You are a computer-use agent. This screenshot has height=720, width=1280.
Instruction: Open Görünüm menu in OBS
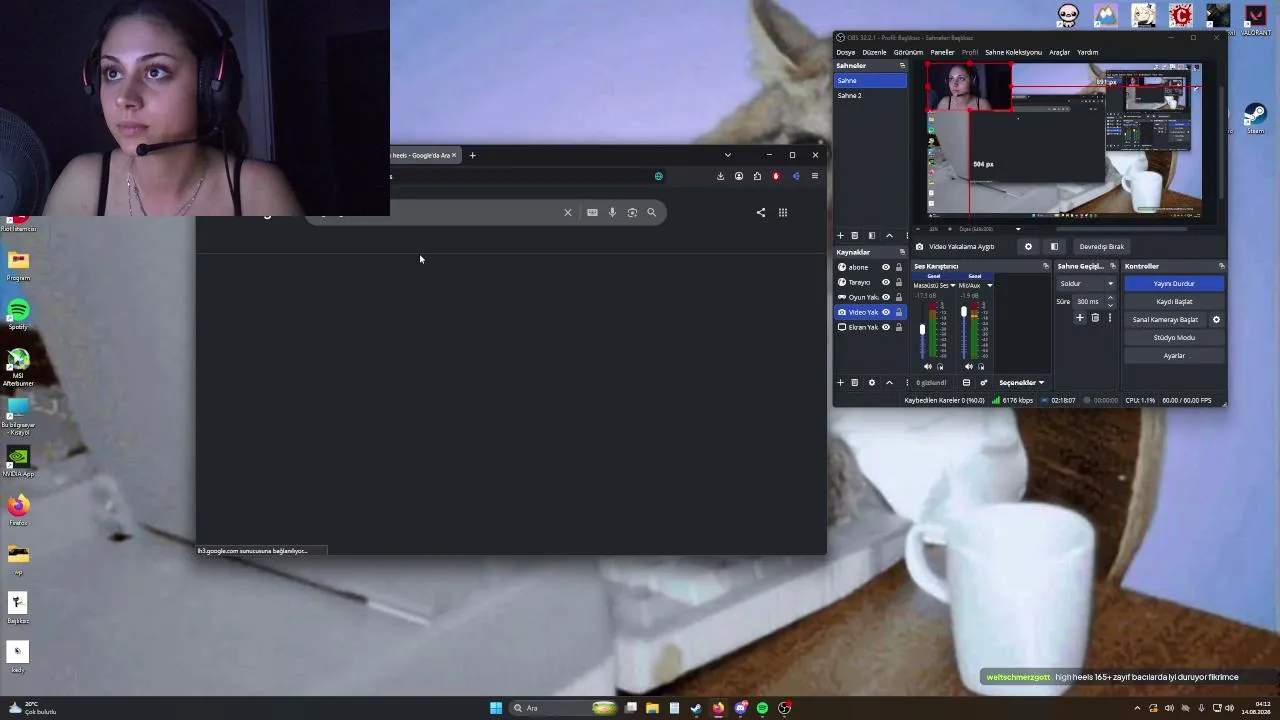(x=908, y=52)
